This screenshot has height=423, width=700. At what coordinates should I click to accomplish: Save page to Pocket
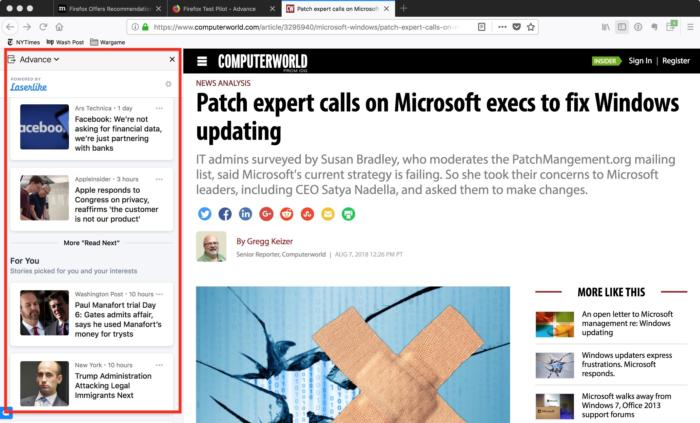click(x=517, y=27)
